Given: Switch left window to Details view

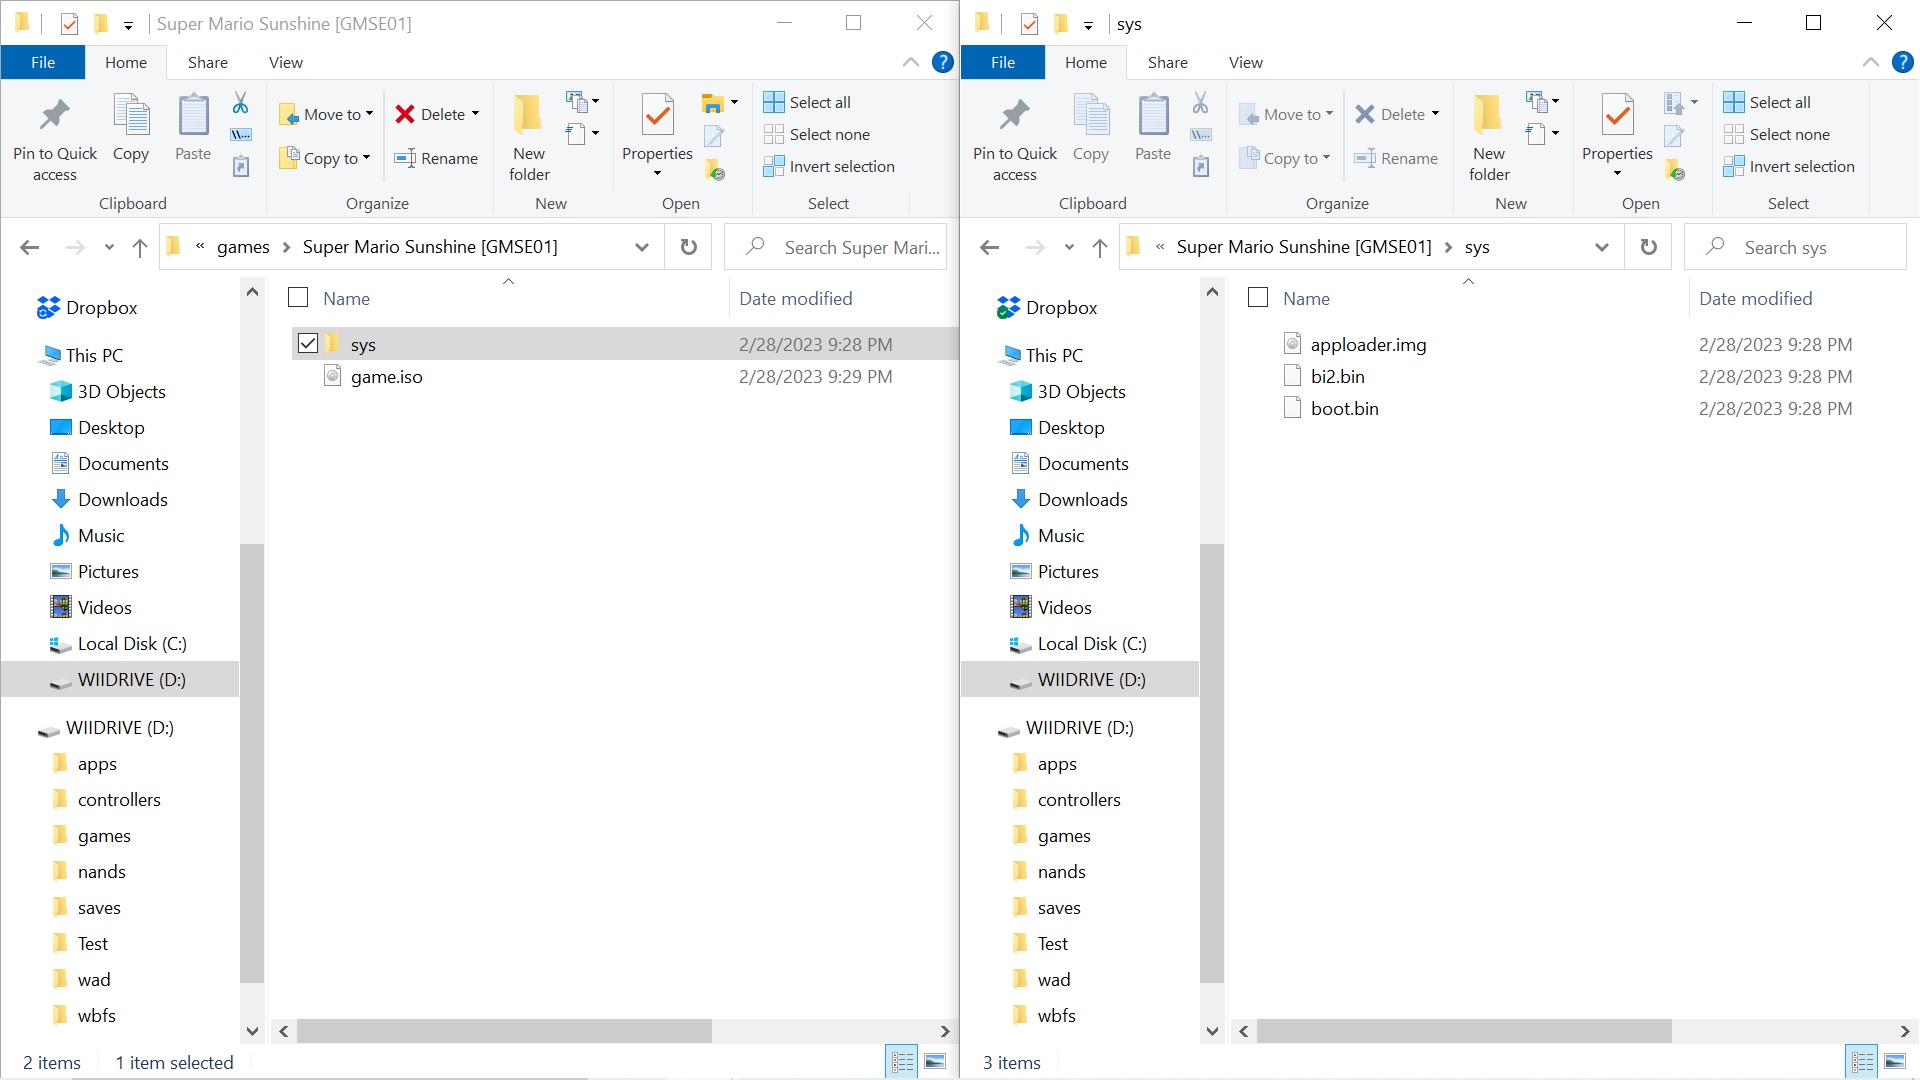Looking at the screenshot, I should [902, 1062].
